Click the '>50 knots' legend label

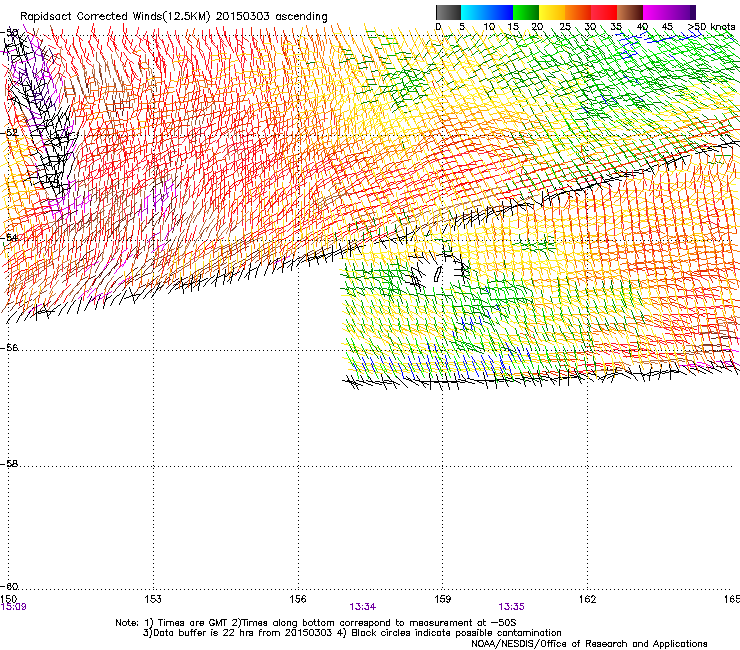tap(711, 27)
